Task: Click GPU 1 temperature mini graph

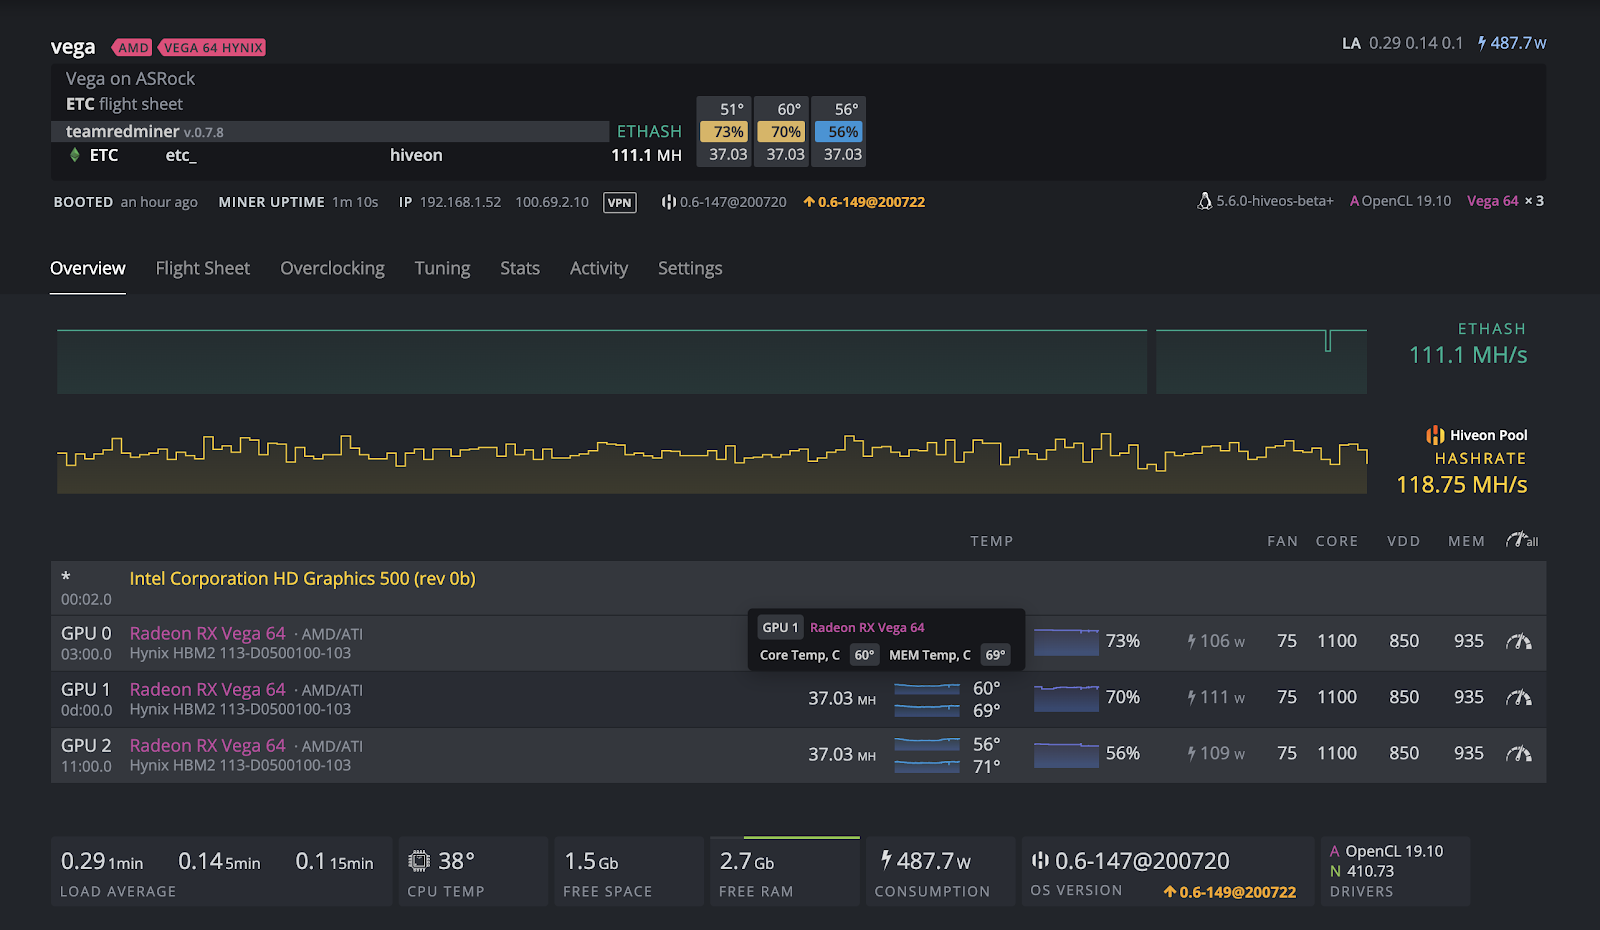Action: tap(927, 699)
